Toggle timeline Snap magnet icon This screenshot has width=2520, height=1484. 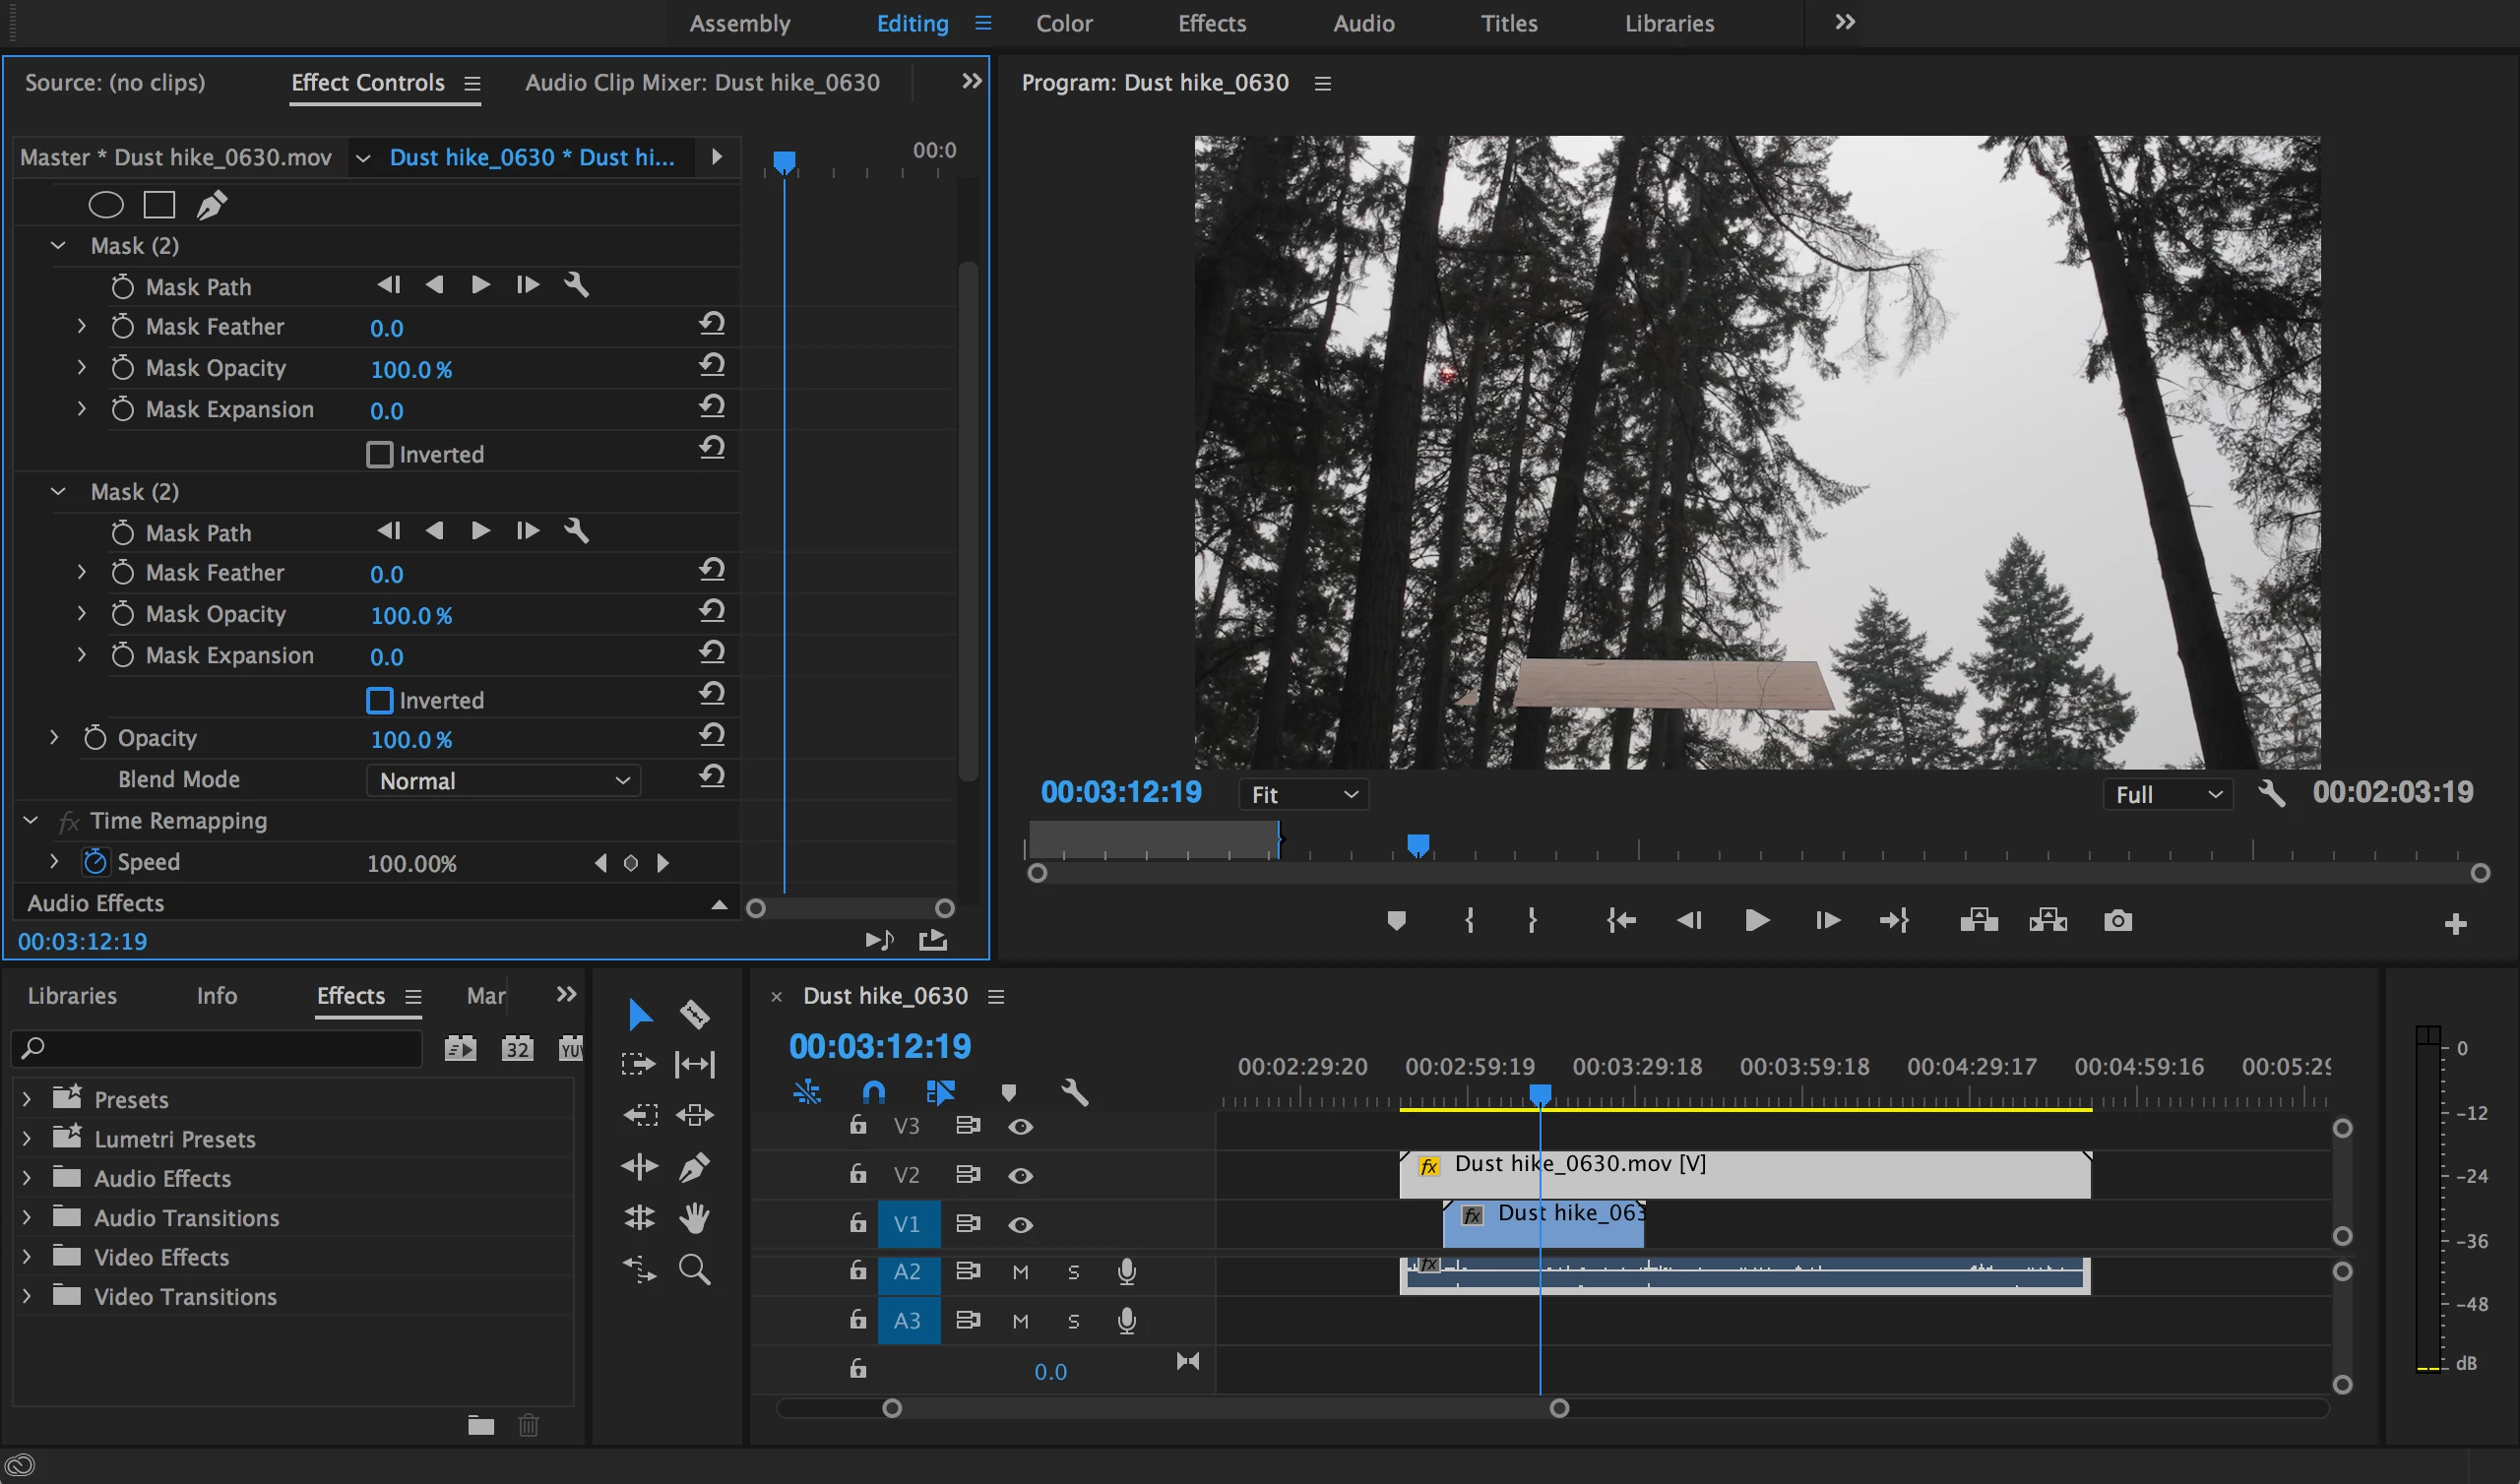coord(873,1092)
